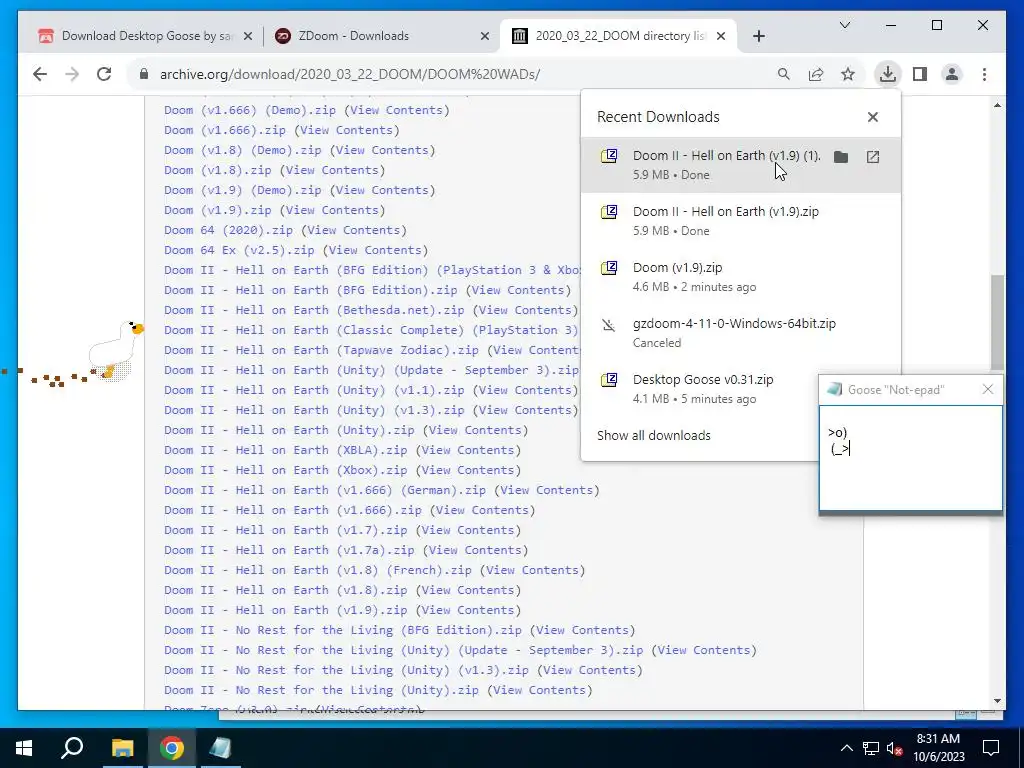Click the Goose Not-epad taskbar icon

[221, 748]
